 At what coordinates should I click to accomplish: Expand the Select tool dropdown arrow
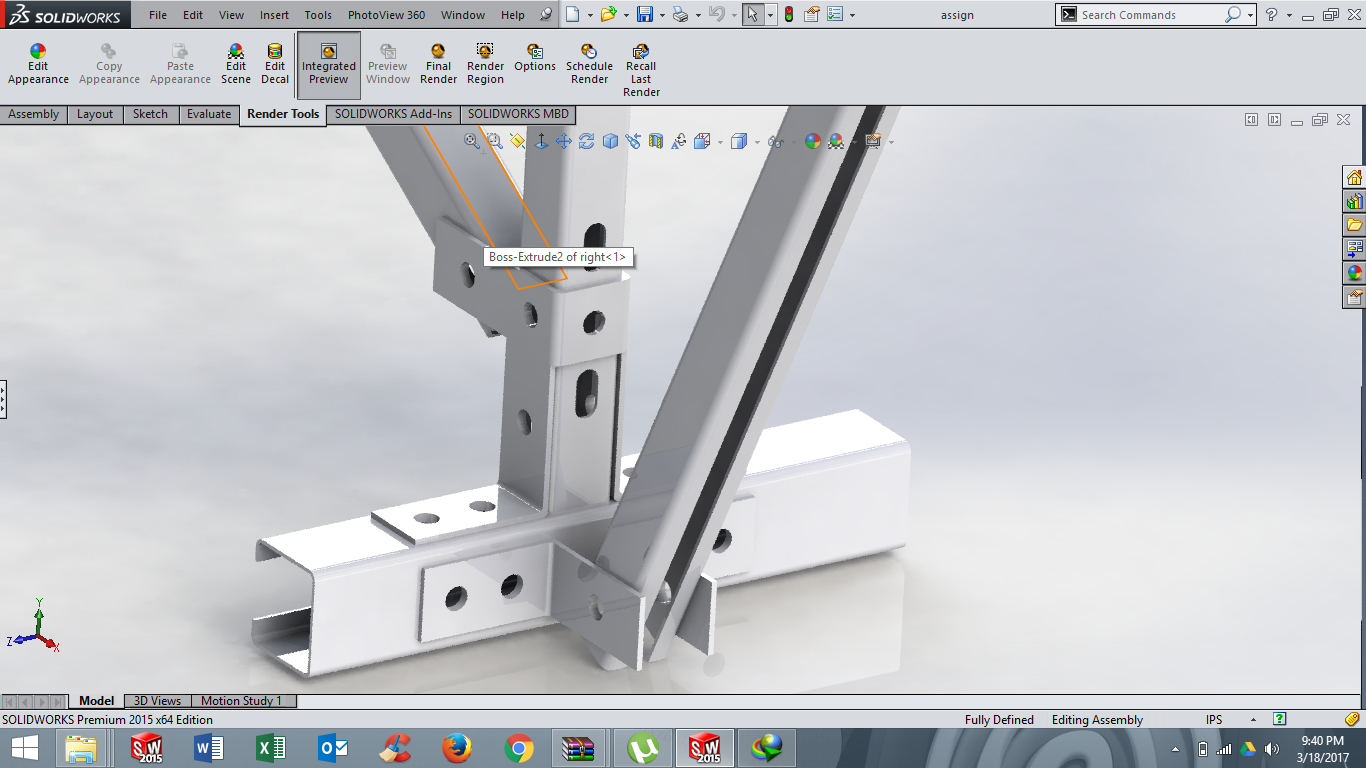click(x=770, y=15)
